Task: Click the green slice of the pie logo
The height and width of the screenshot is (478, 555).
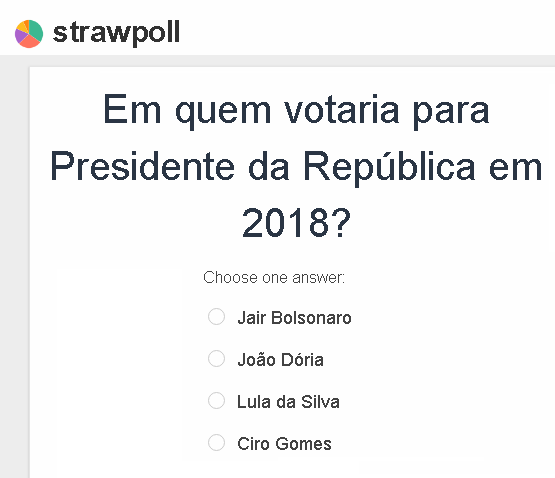Action: click(36, 30)
